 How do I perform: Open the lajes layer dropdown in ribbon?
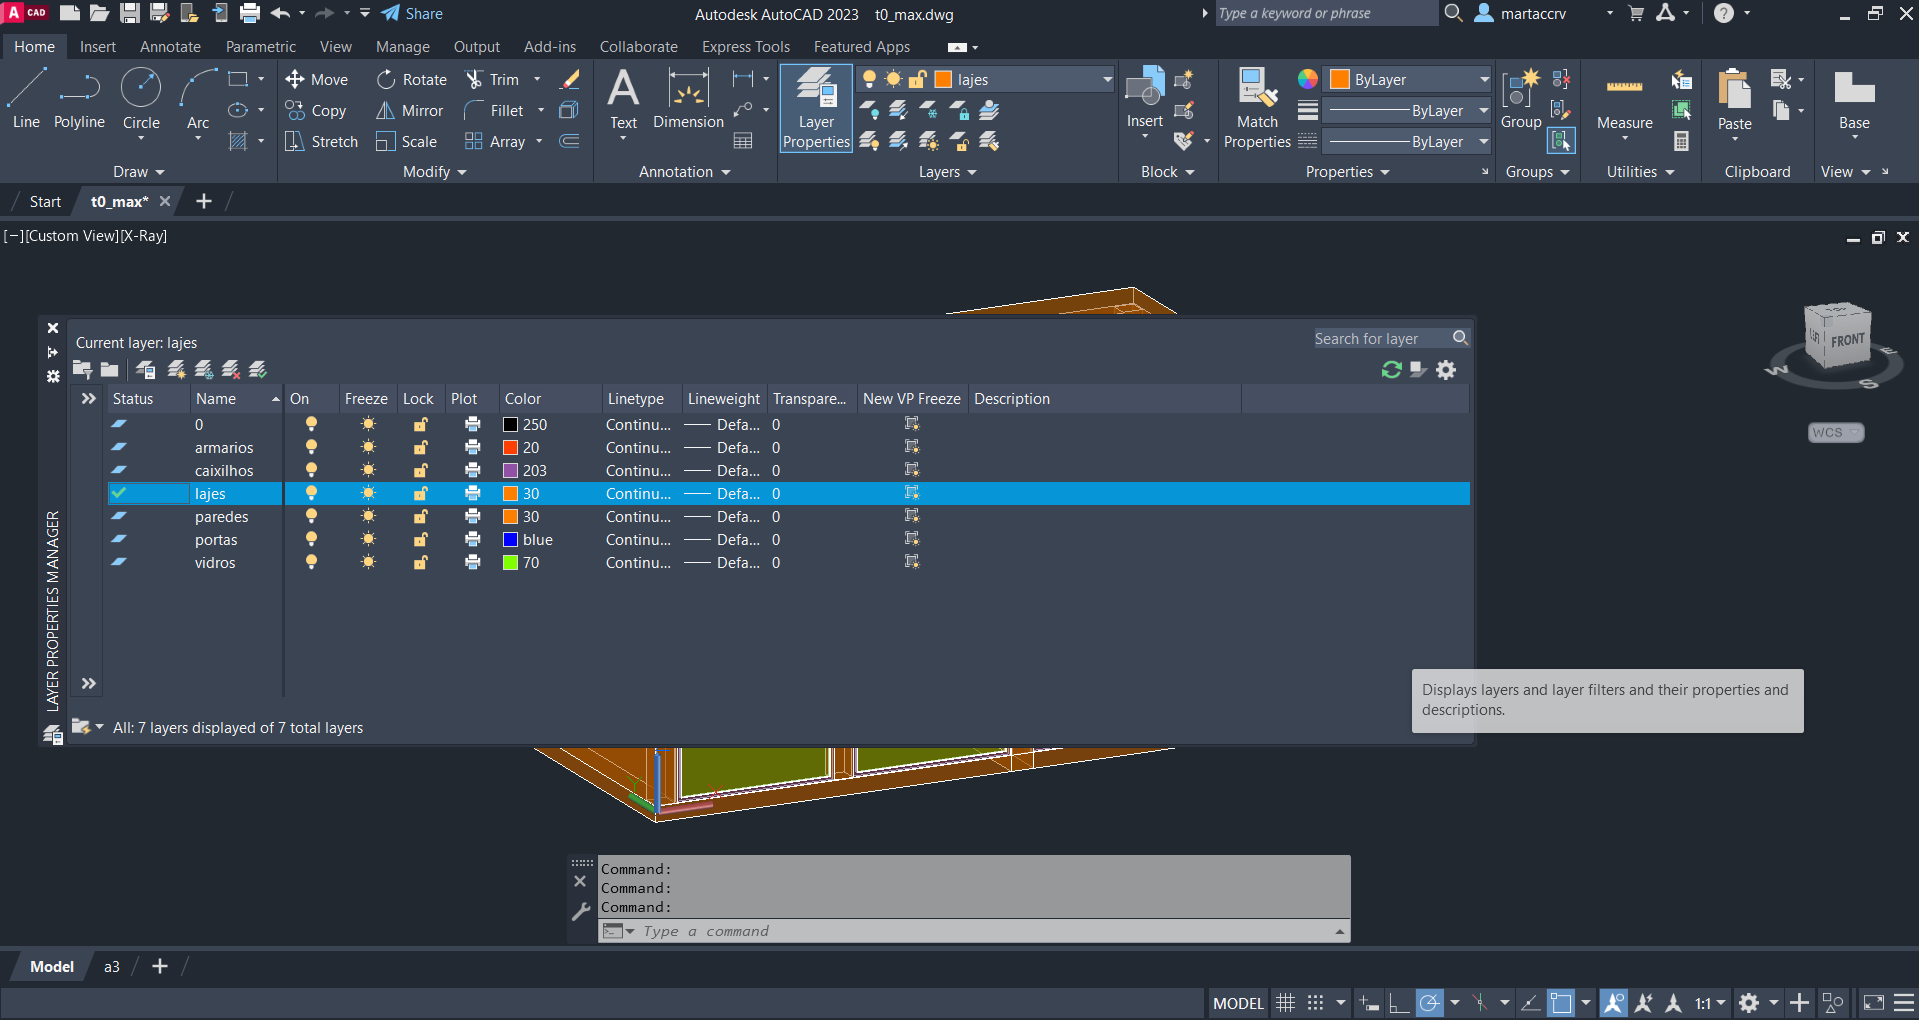coord(1107,80)
